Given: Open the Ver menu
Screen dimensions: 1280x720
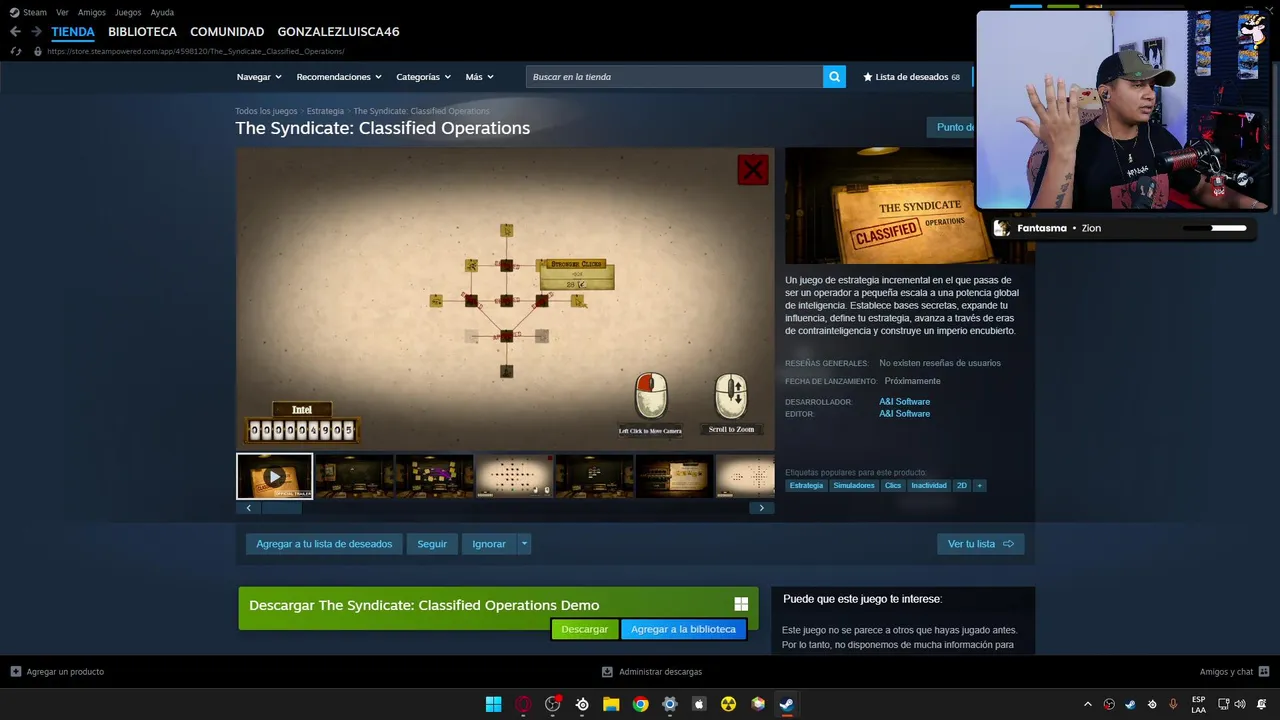Looking at the screenshot, I should point(62,12).
